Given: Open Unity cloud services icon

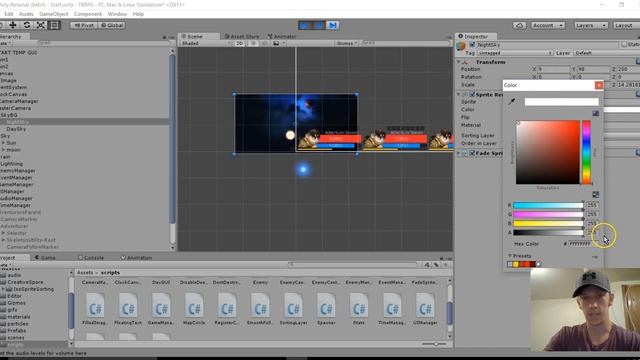Looking at the screenshot, I should point(519,25).
